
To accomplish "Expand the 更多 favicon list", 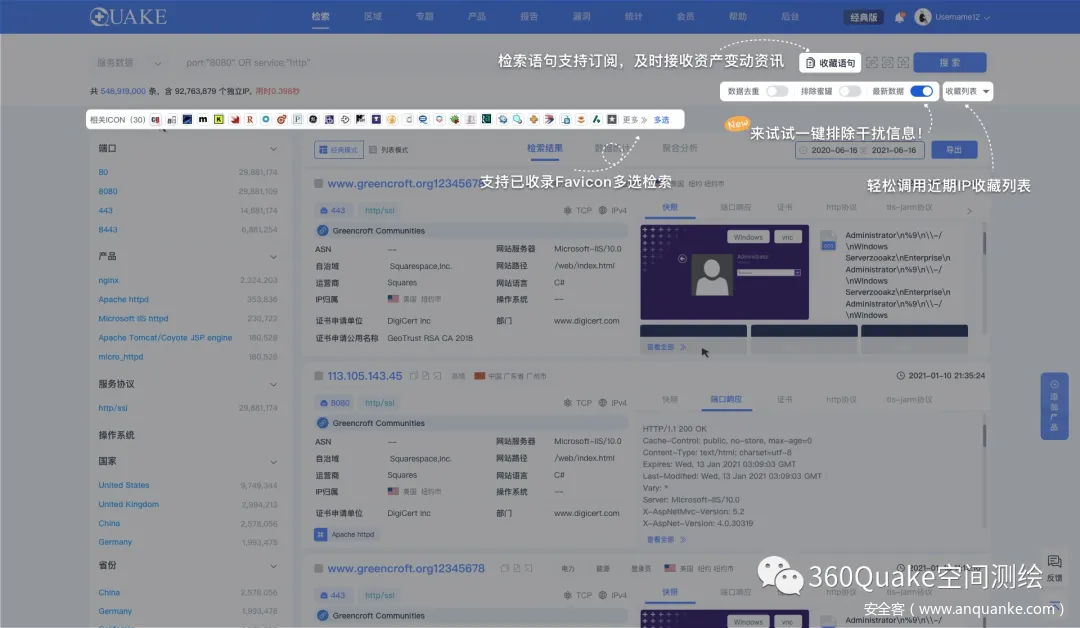I will (x=634, y=120).
